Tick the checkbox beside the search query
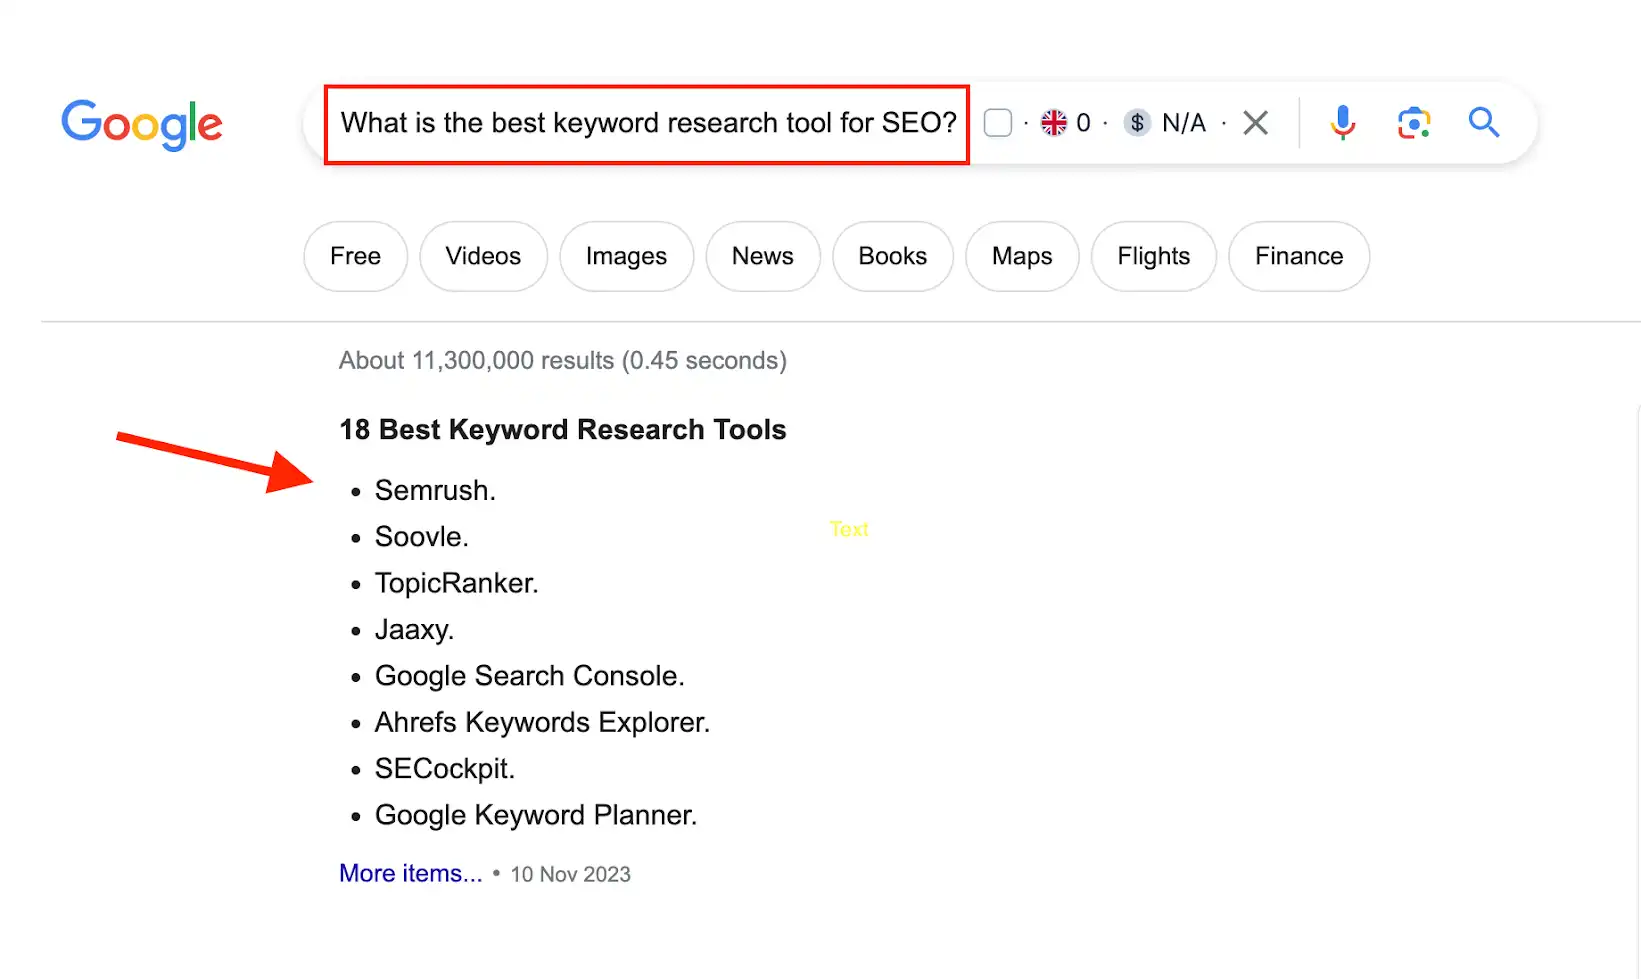The width and height of the screenshot is (1641, 979). [998, 123]
